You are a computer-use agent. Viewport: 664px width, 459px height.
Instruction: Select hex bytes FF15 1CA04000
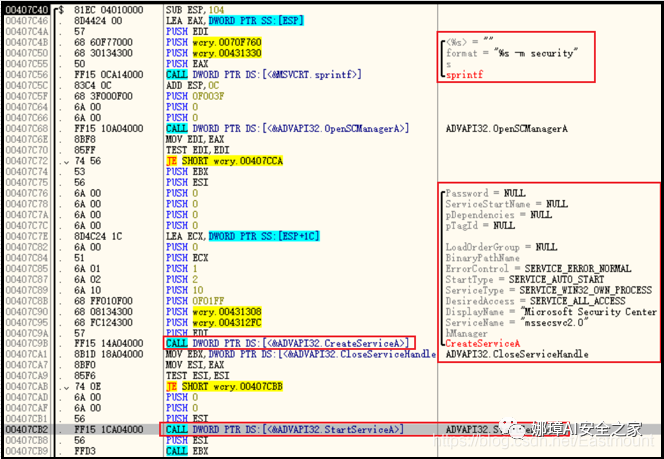point(108,429)
